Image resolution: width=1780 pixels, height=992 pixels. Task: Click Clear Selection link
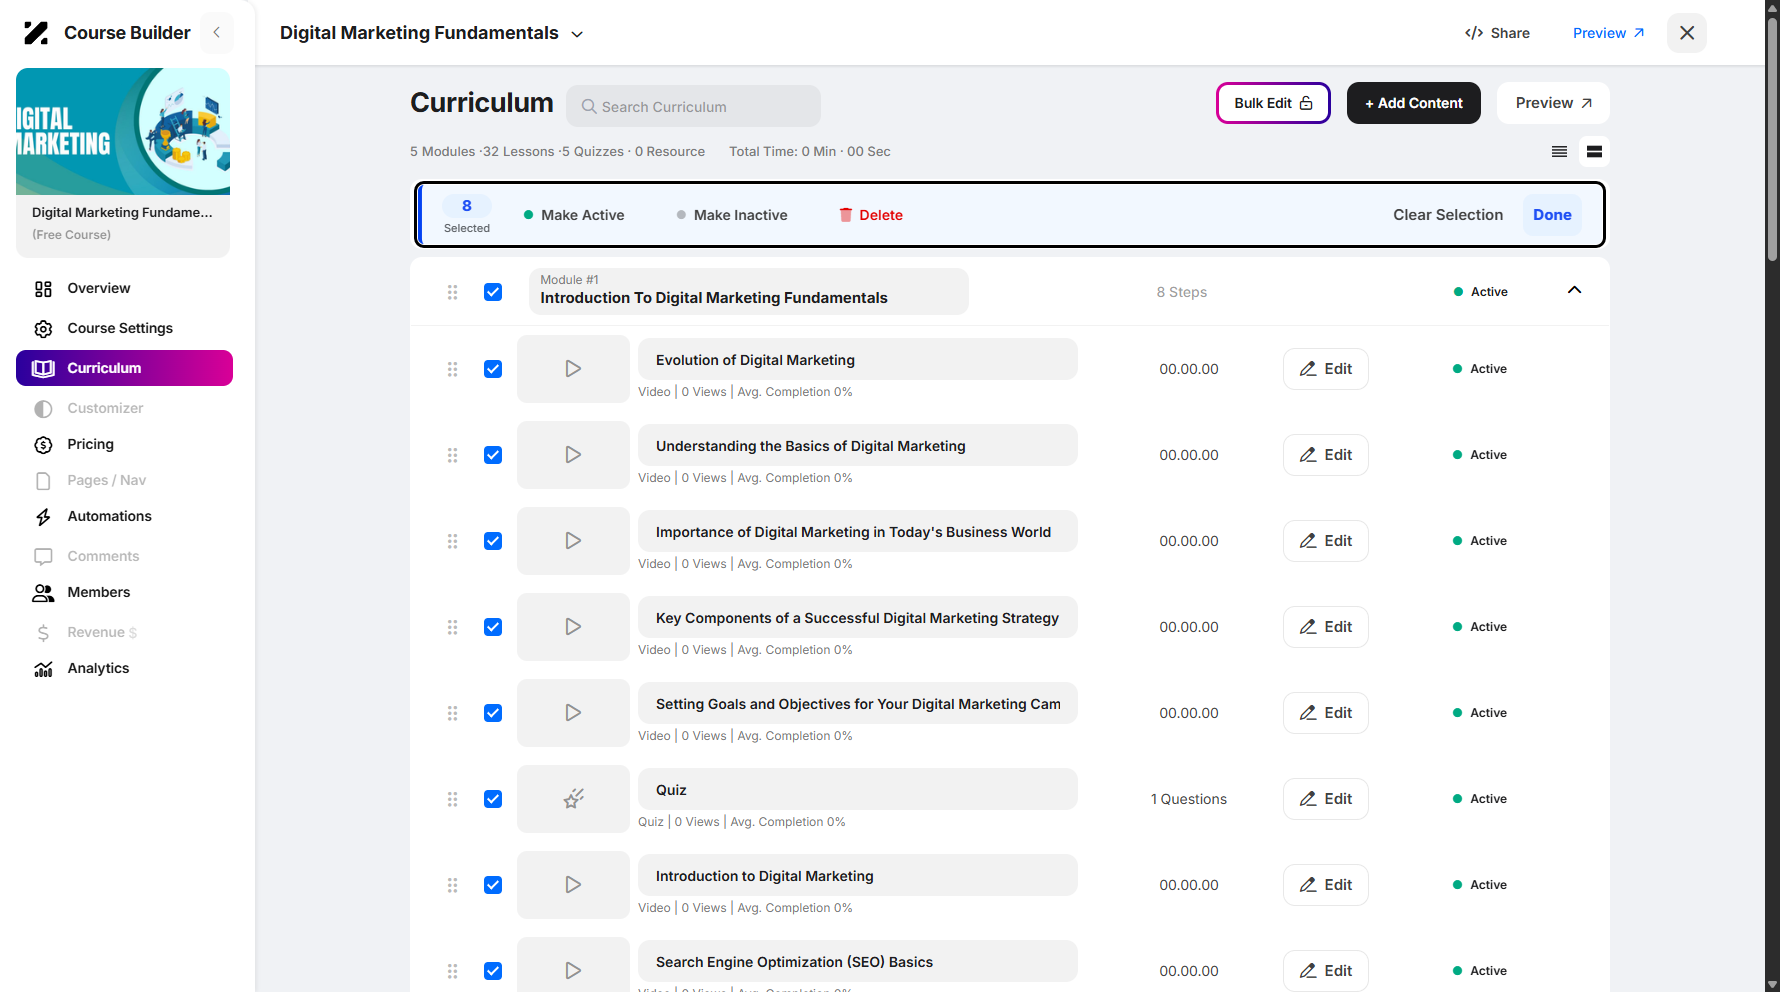[1448, 215]
